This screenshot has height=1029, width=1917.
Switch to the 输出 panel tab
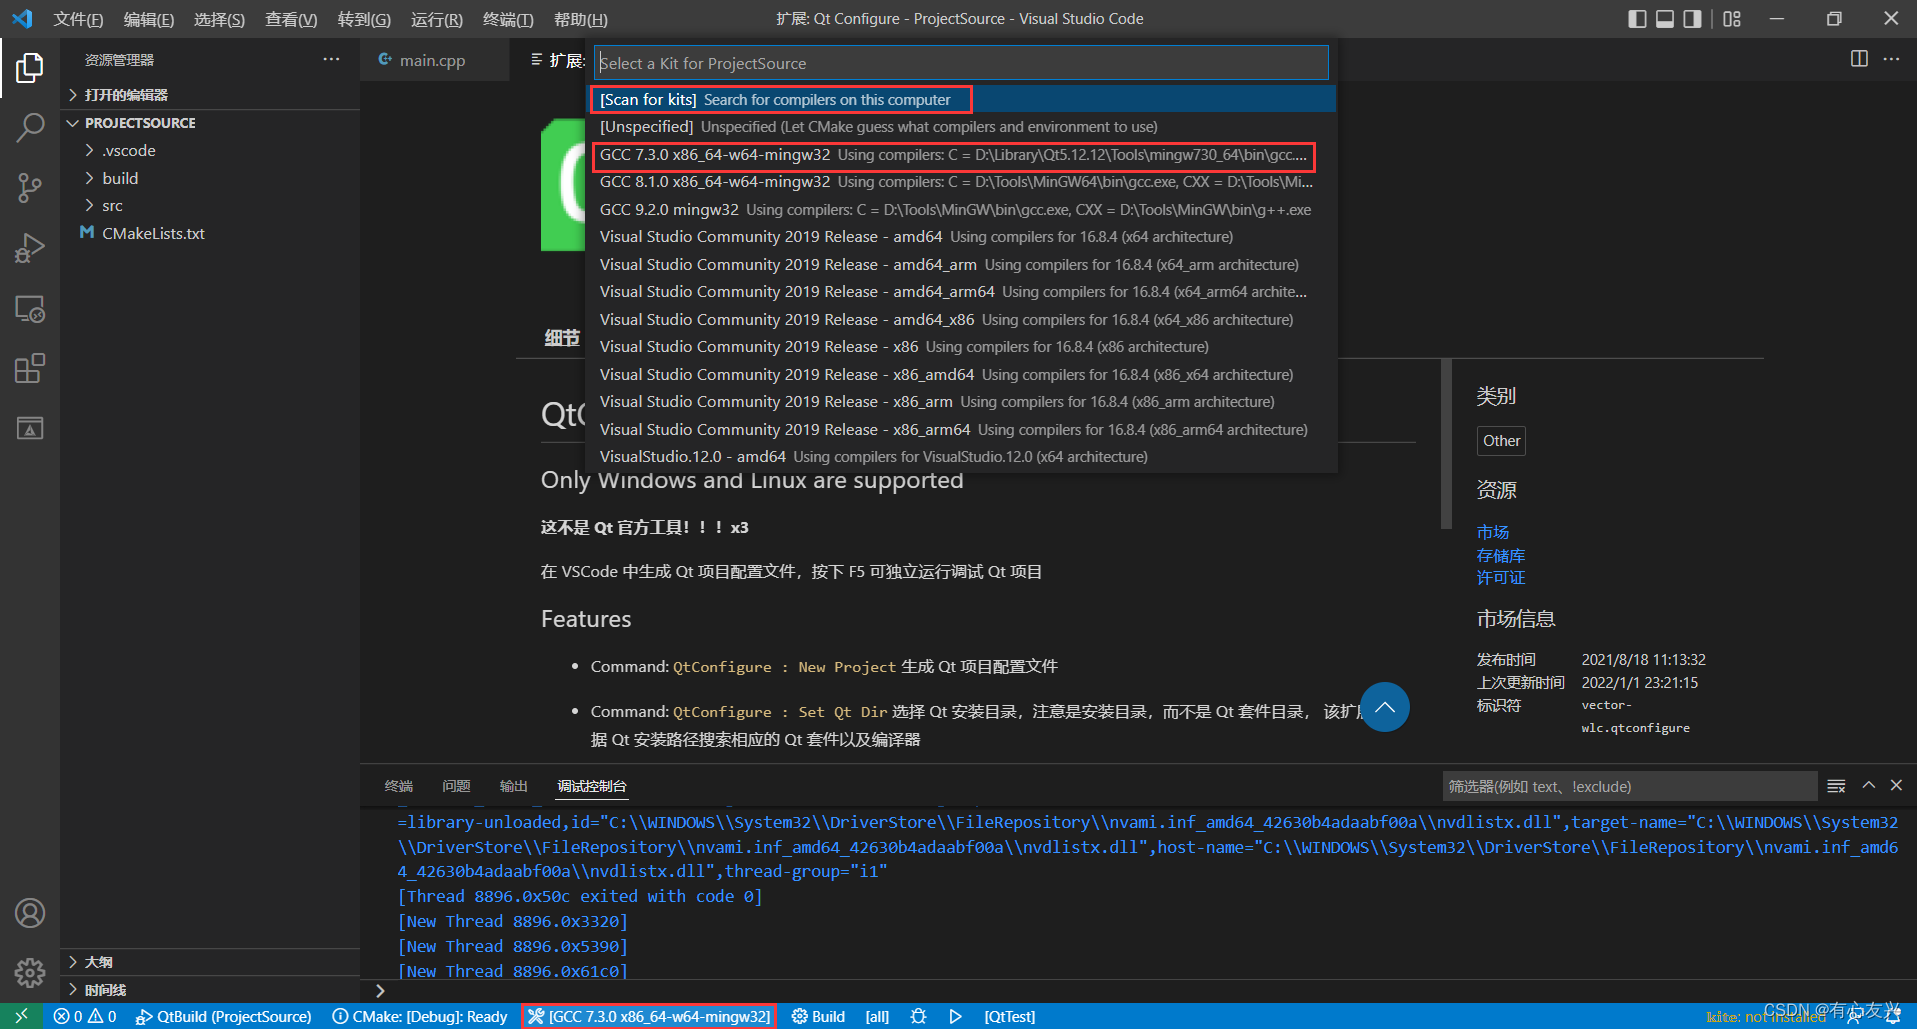513,786
